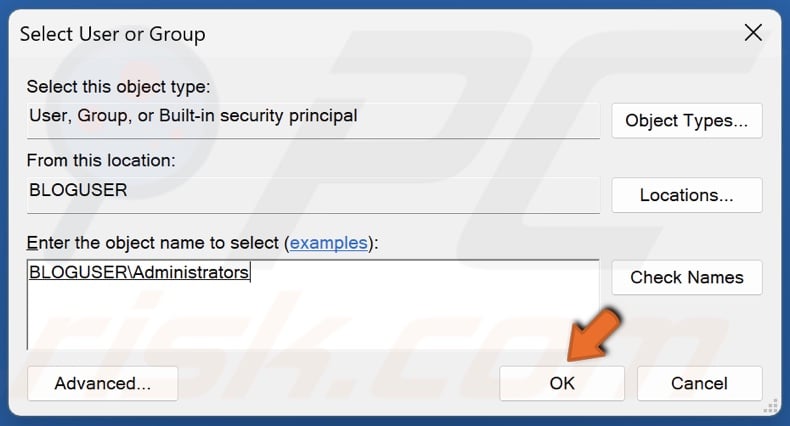
Task: Confirm the selection with OK
Action: [561, 383]
